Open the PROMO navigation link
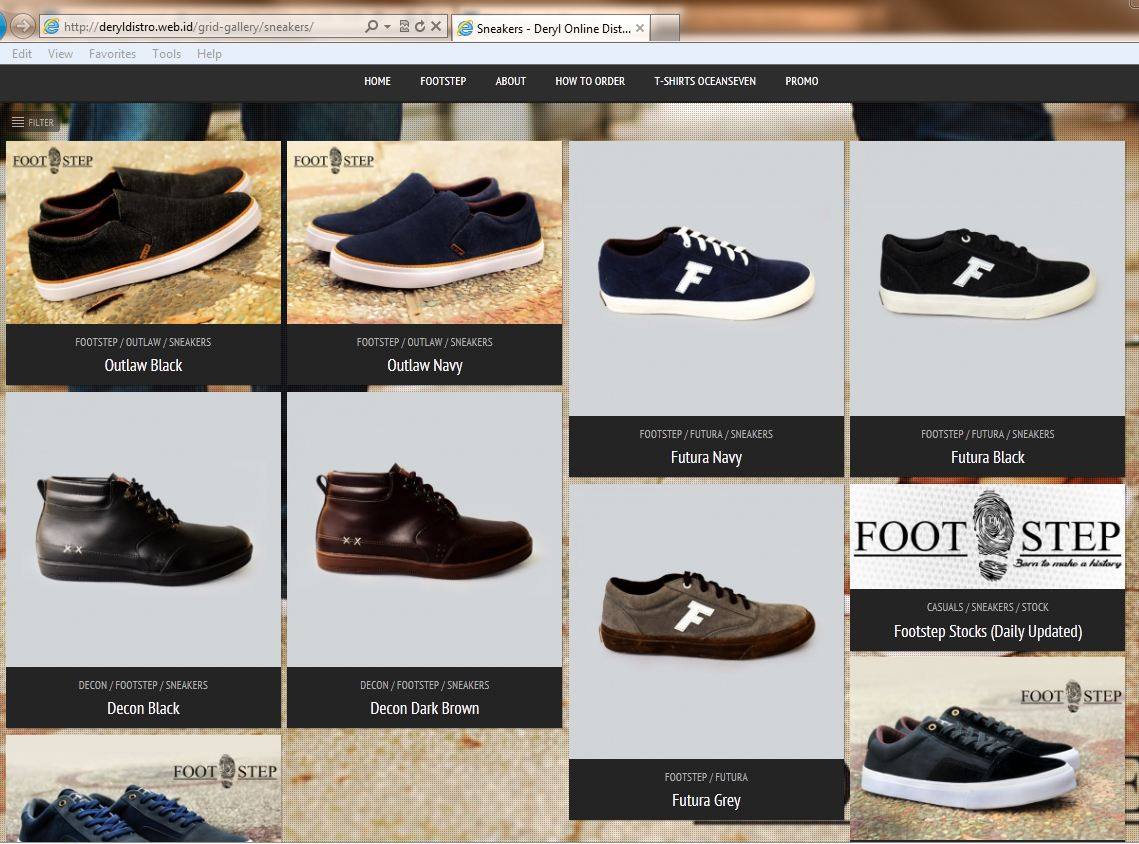1139x844 pixels. coord(802,81)
